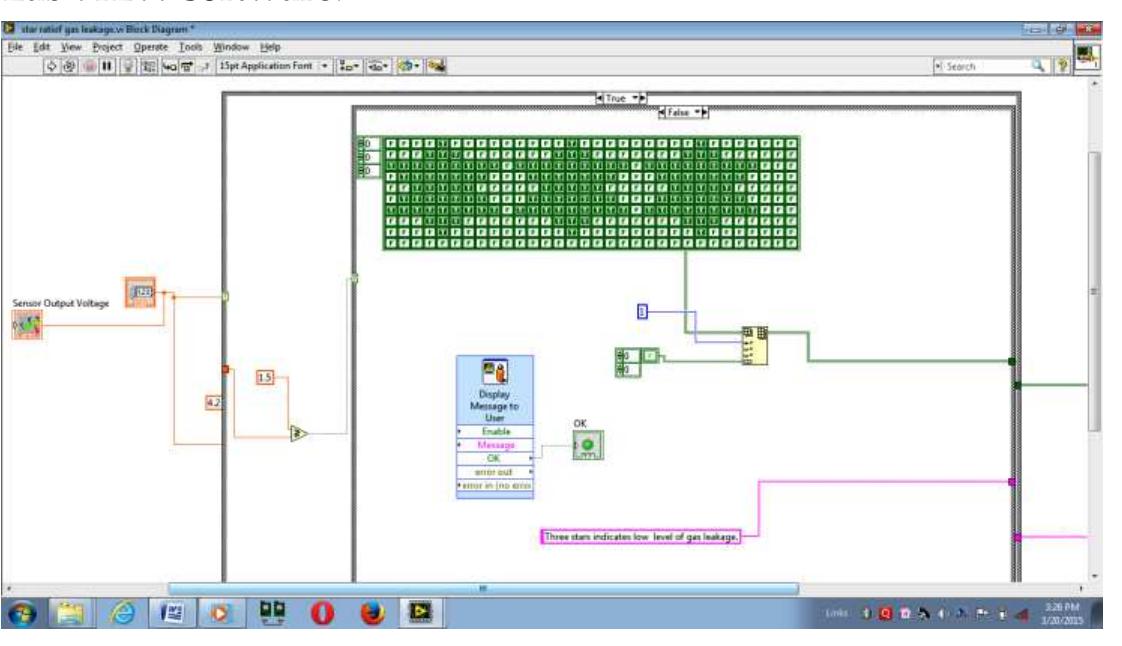Click the Clean Up Diagram icon

click(x=435, y=66)
